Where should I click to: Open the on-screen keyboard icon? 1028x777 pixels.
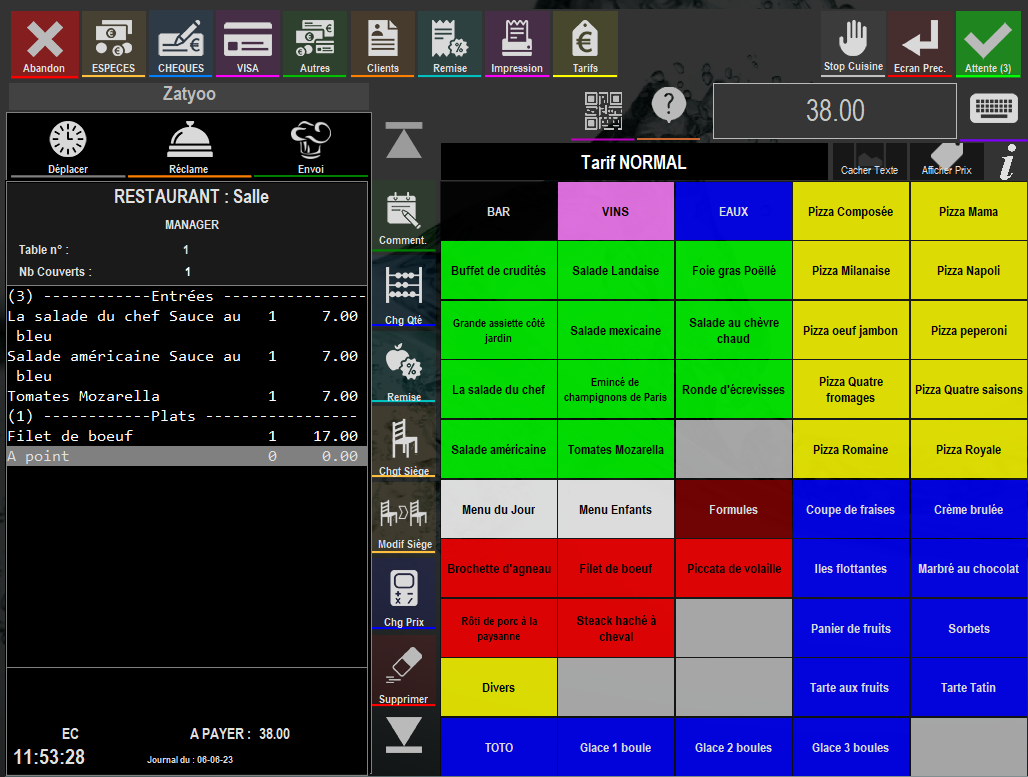994,108
